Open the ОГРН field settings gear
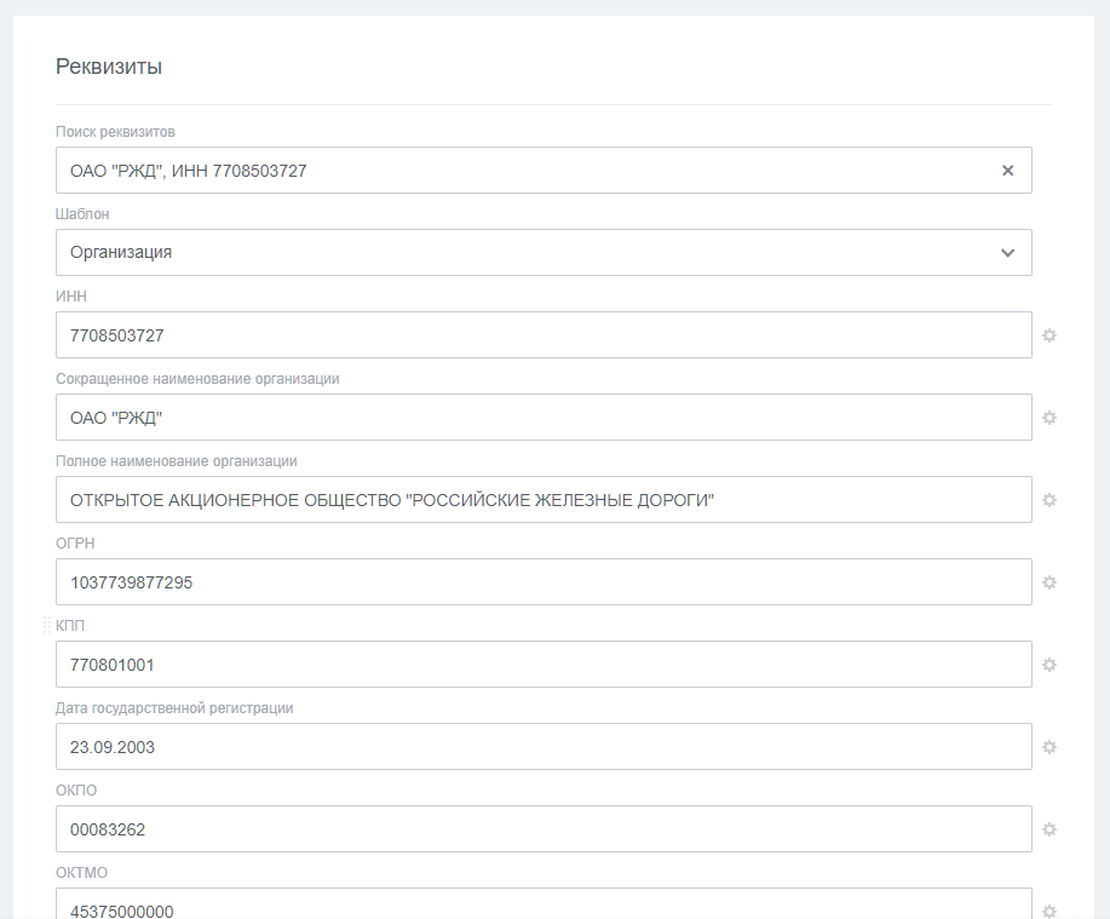 pos(1049,582)
